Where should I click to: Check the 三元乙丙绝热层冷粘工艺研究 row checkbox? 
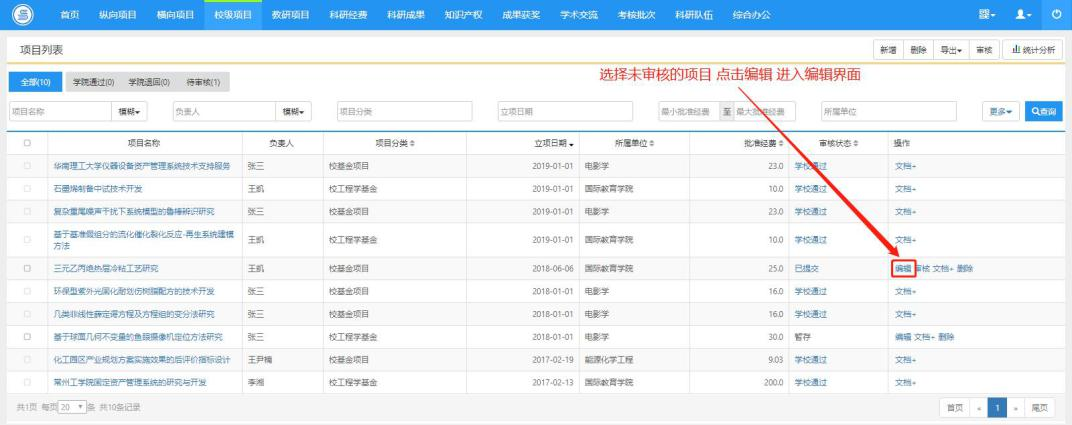click(27, 269)
